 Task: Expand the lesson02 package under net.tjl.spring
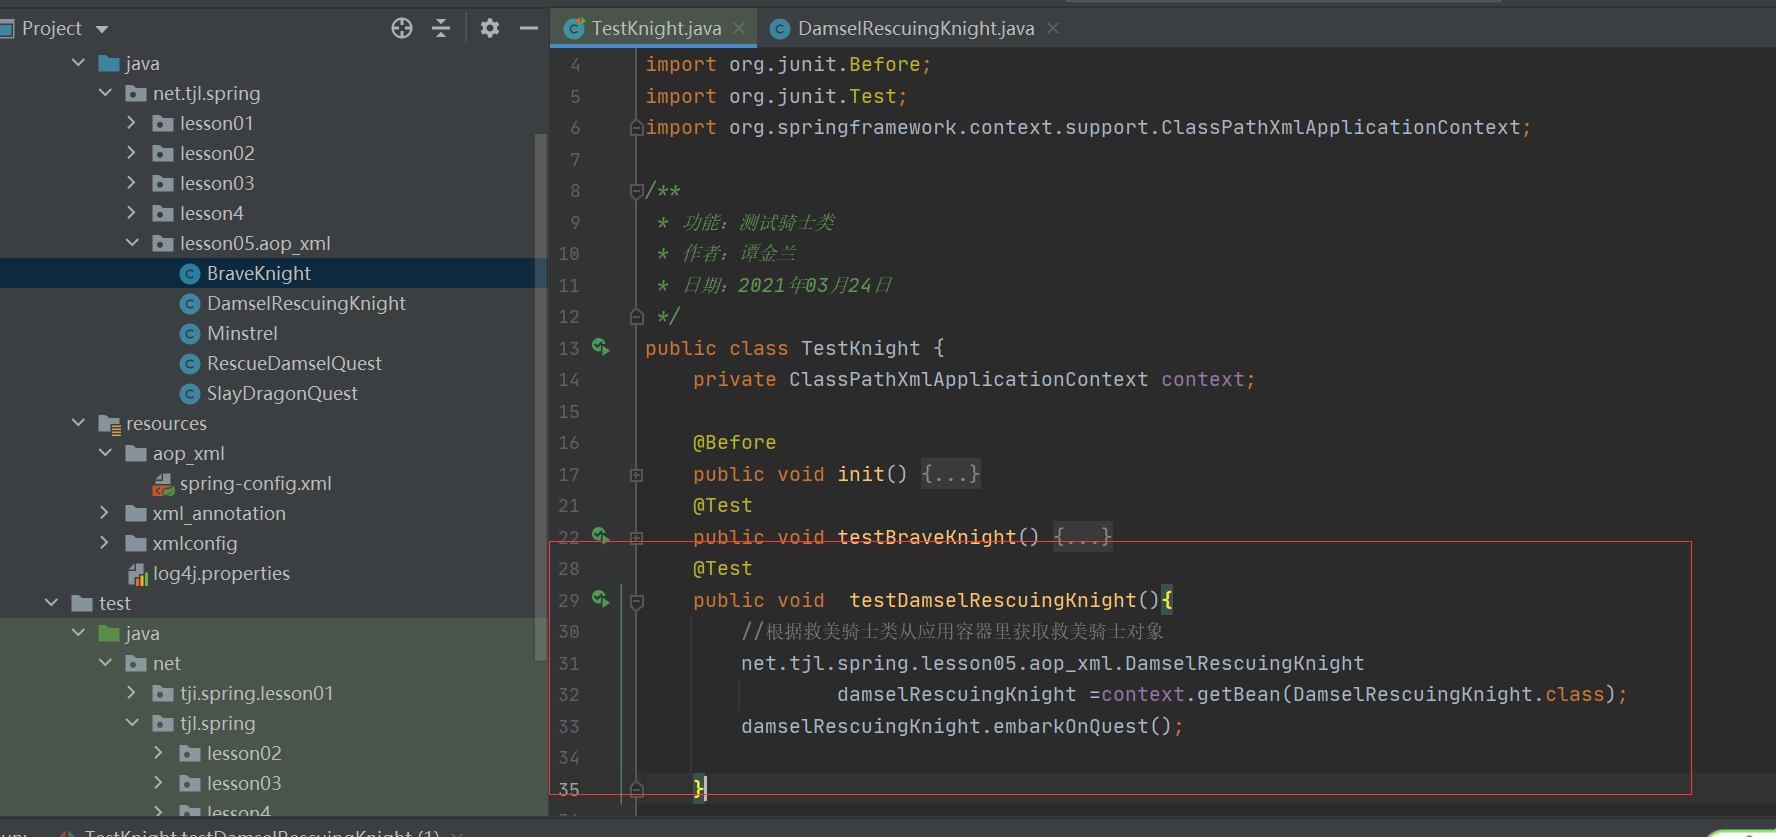coord(131,153)
